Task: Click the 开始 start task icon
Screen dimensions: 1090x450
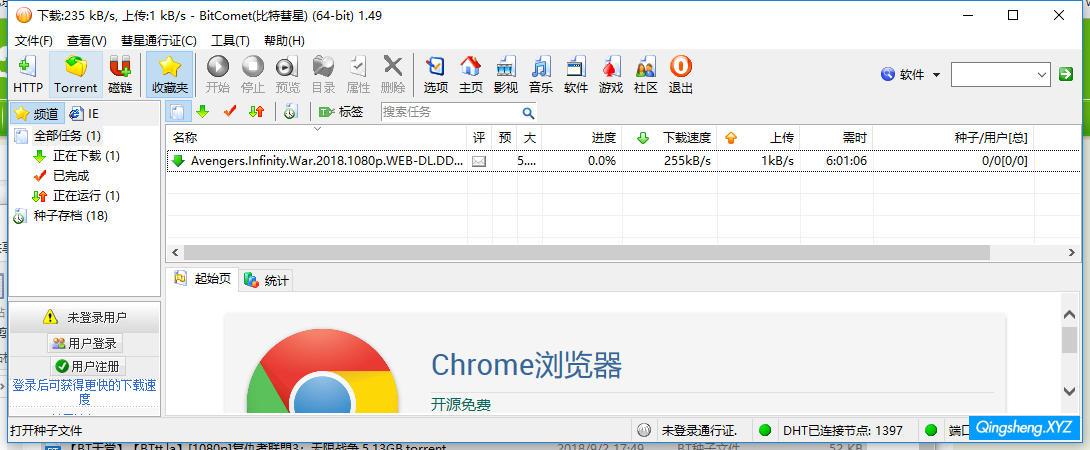Action: point(218,74)
